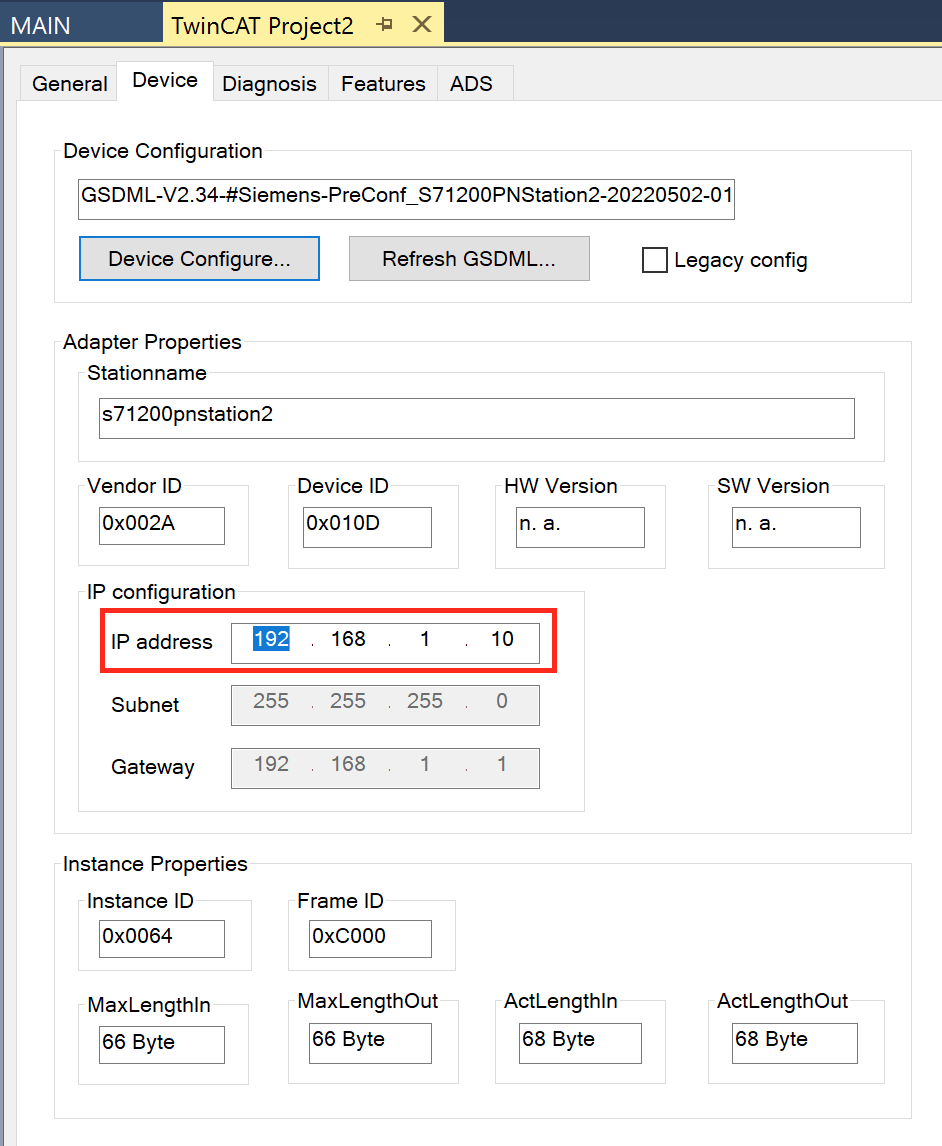The height and width of the screenshot is (1146, 942).
Task: Click the Device Configure... button
Action: click(200, 259)
